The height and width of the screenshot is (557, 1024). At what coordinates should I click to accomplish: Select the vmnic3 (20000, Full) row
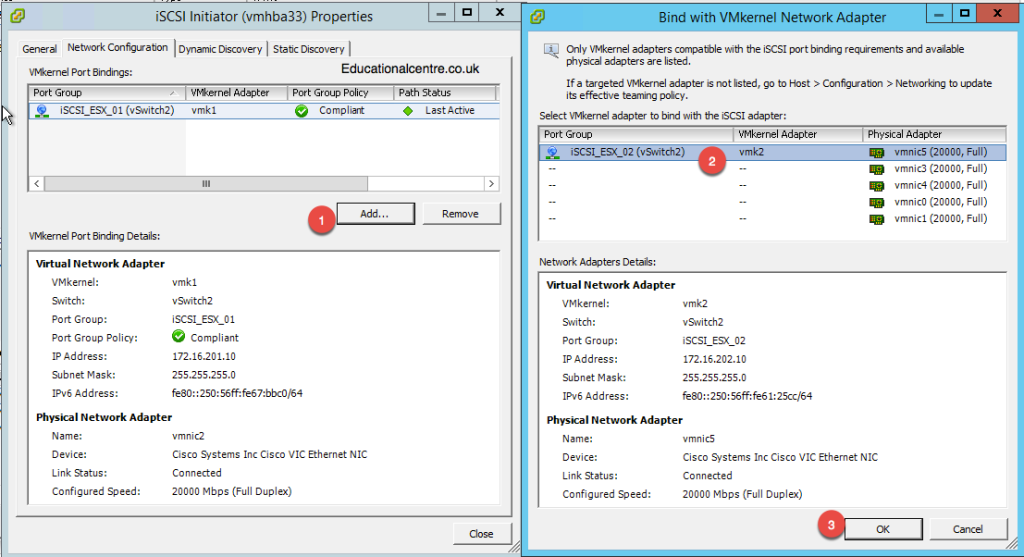tap(773, 169)
